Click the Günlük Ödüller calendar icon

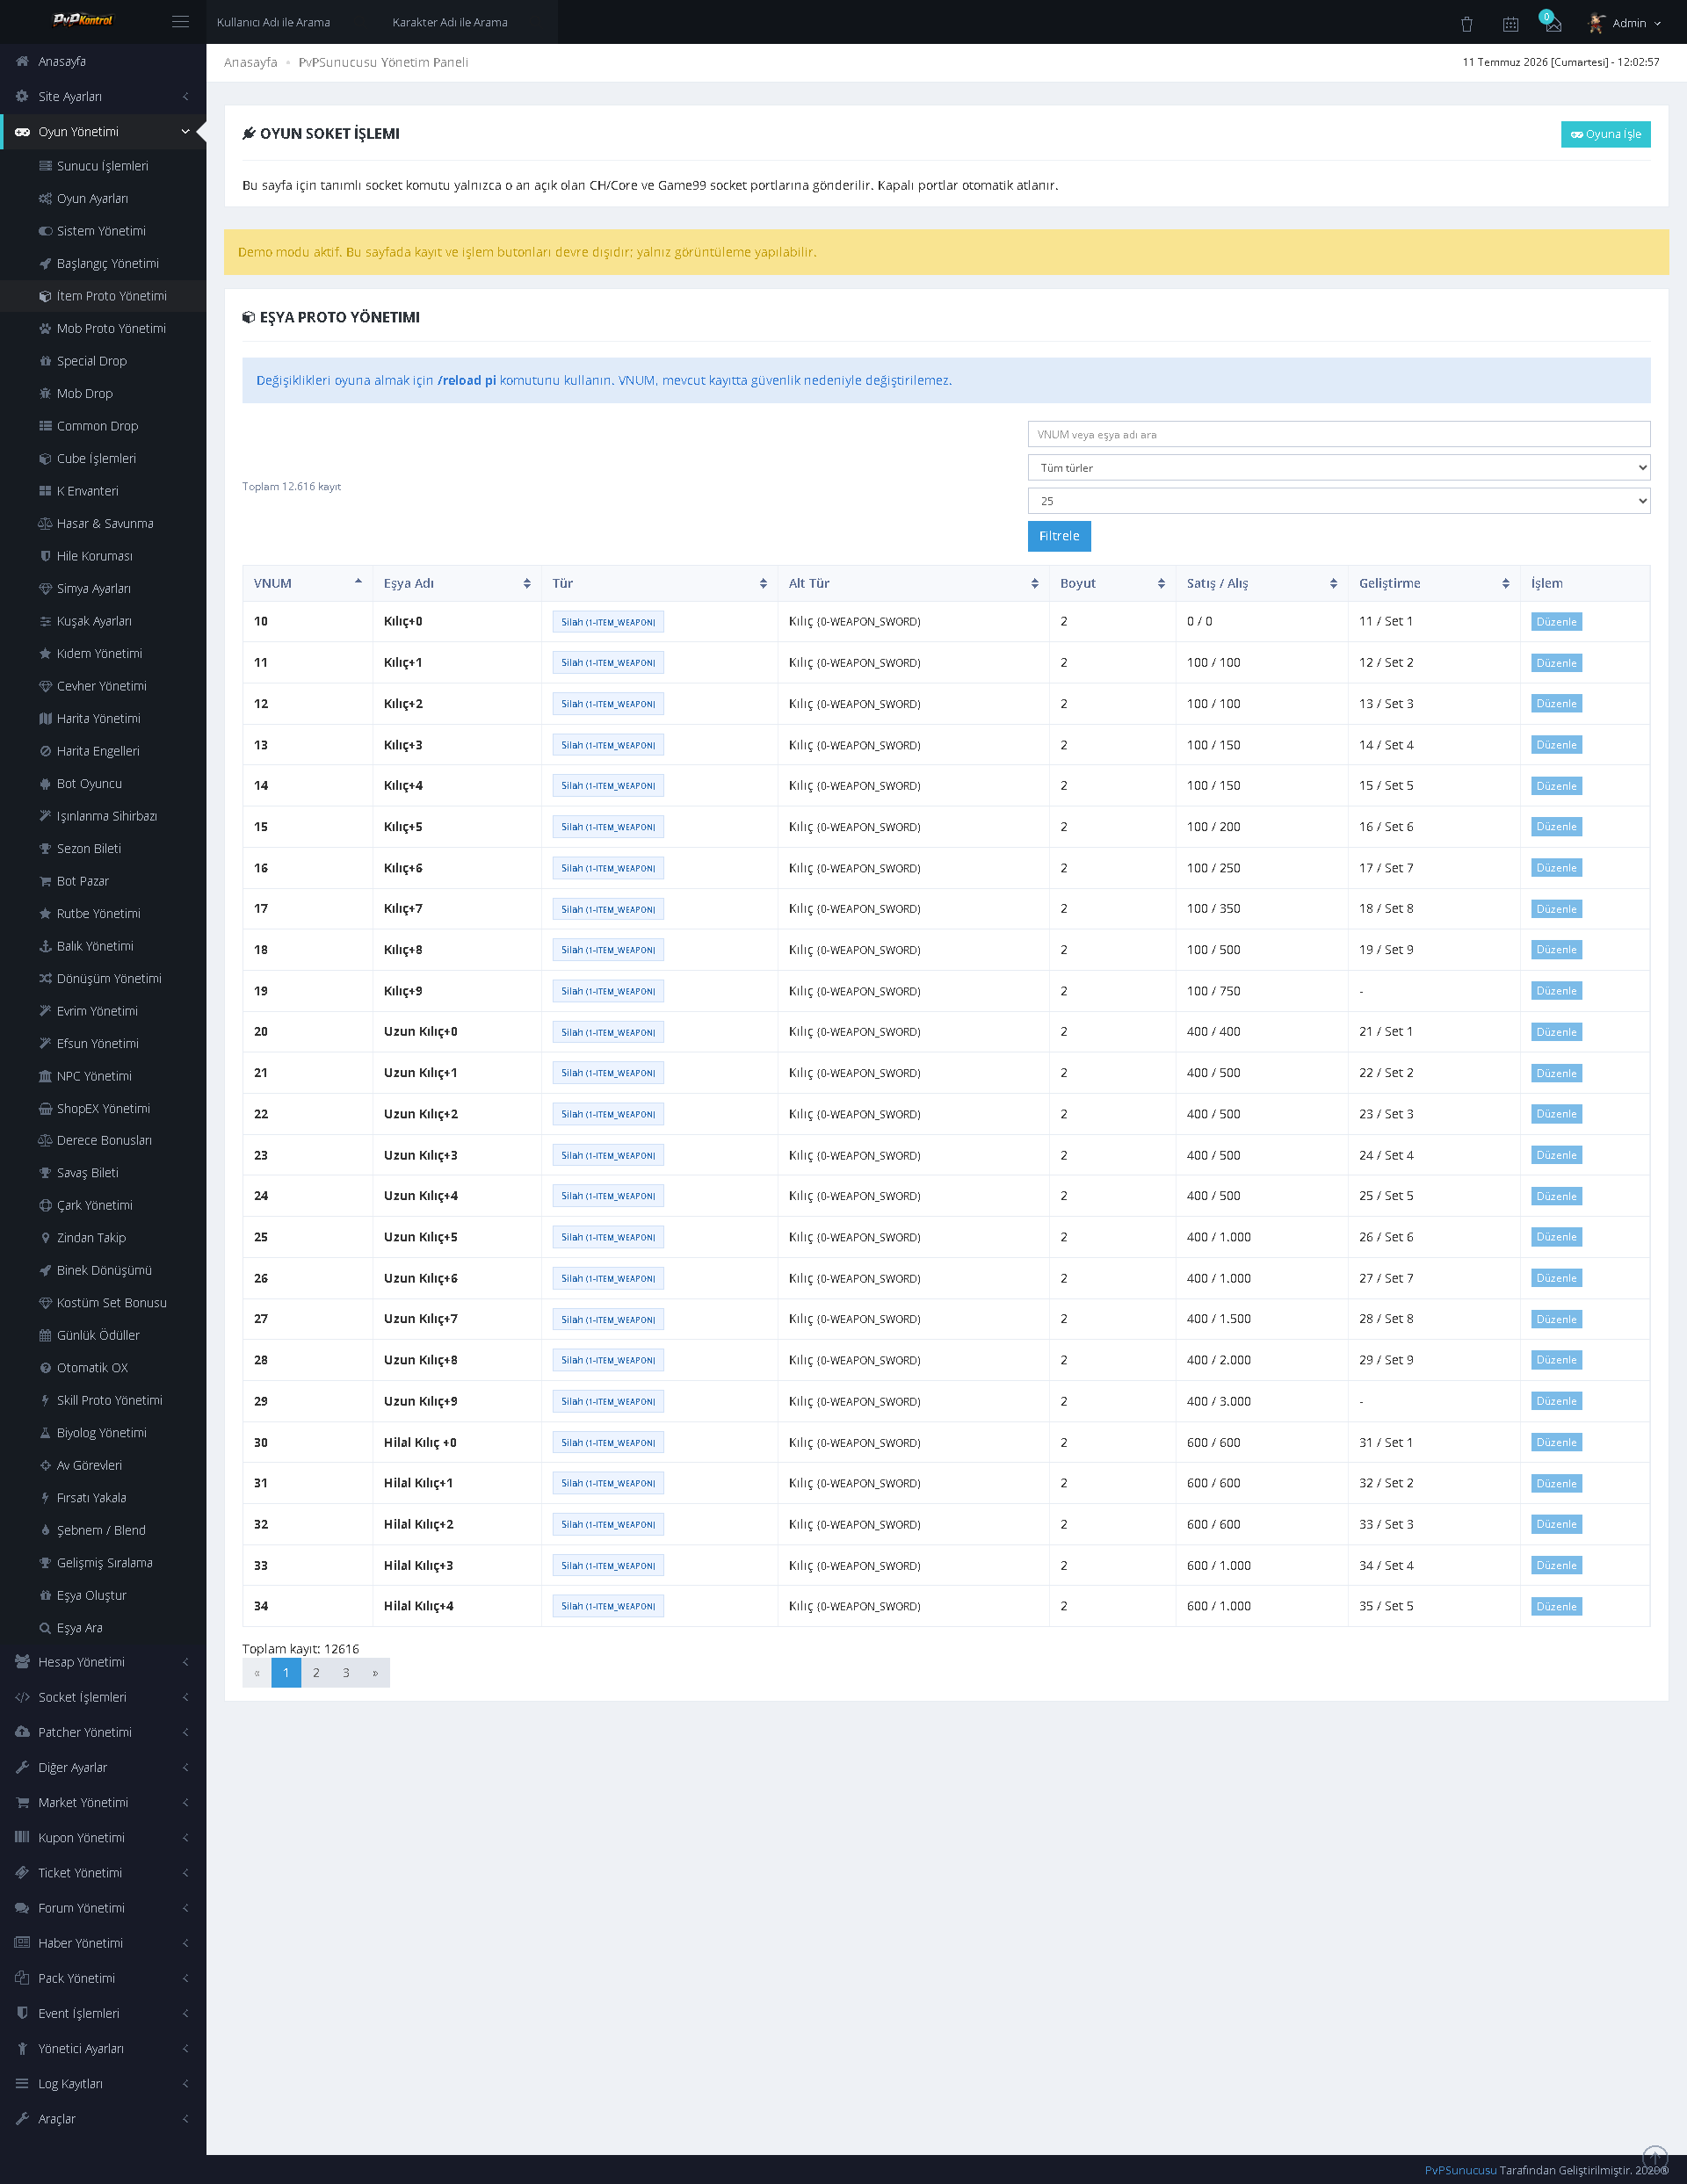coord(45,1335)
